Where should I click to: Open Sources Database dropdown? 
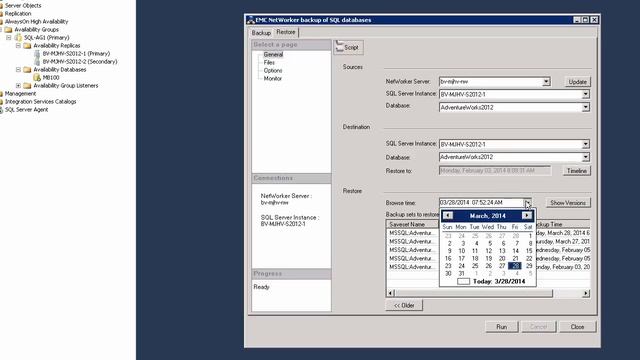pos(585,107)
